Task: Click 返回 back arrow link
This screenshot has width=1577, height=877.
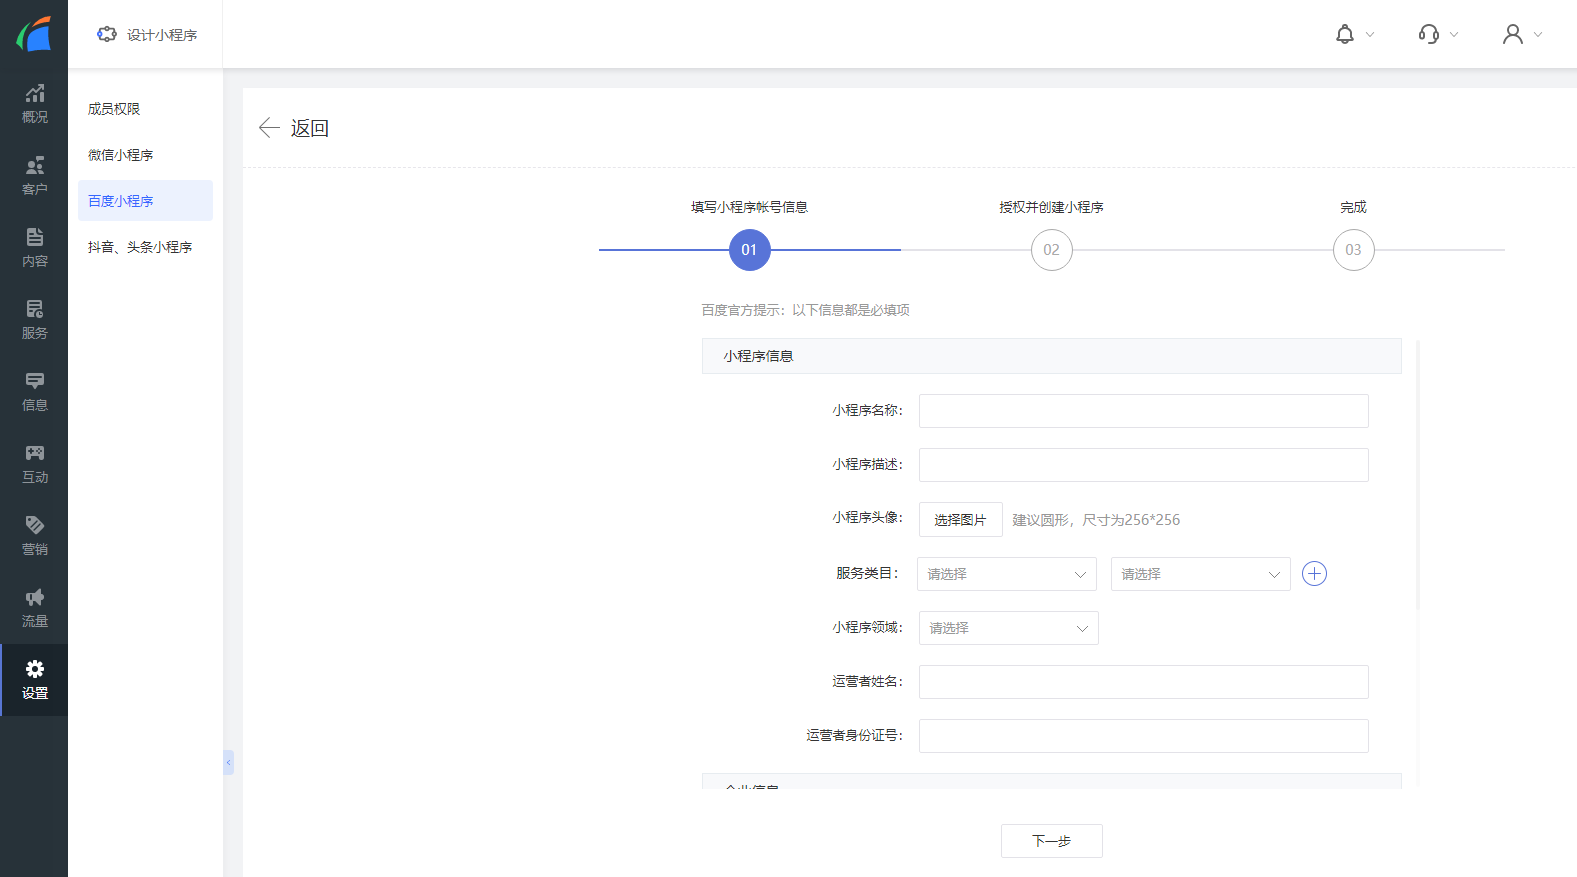Action: click(294, 128)
